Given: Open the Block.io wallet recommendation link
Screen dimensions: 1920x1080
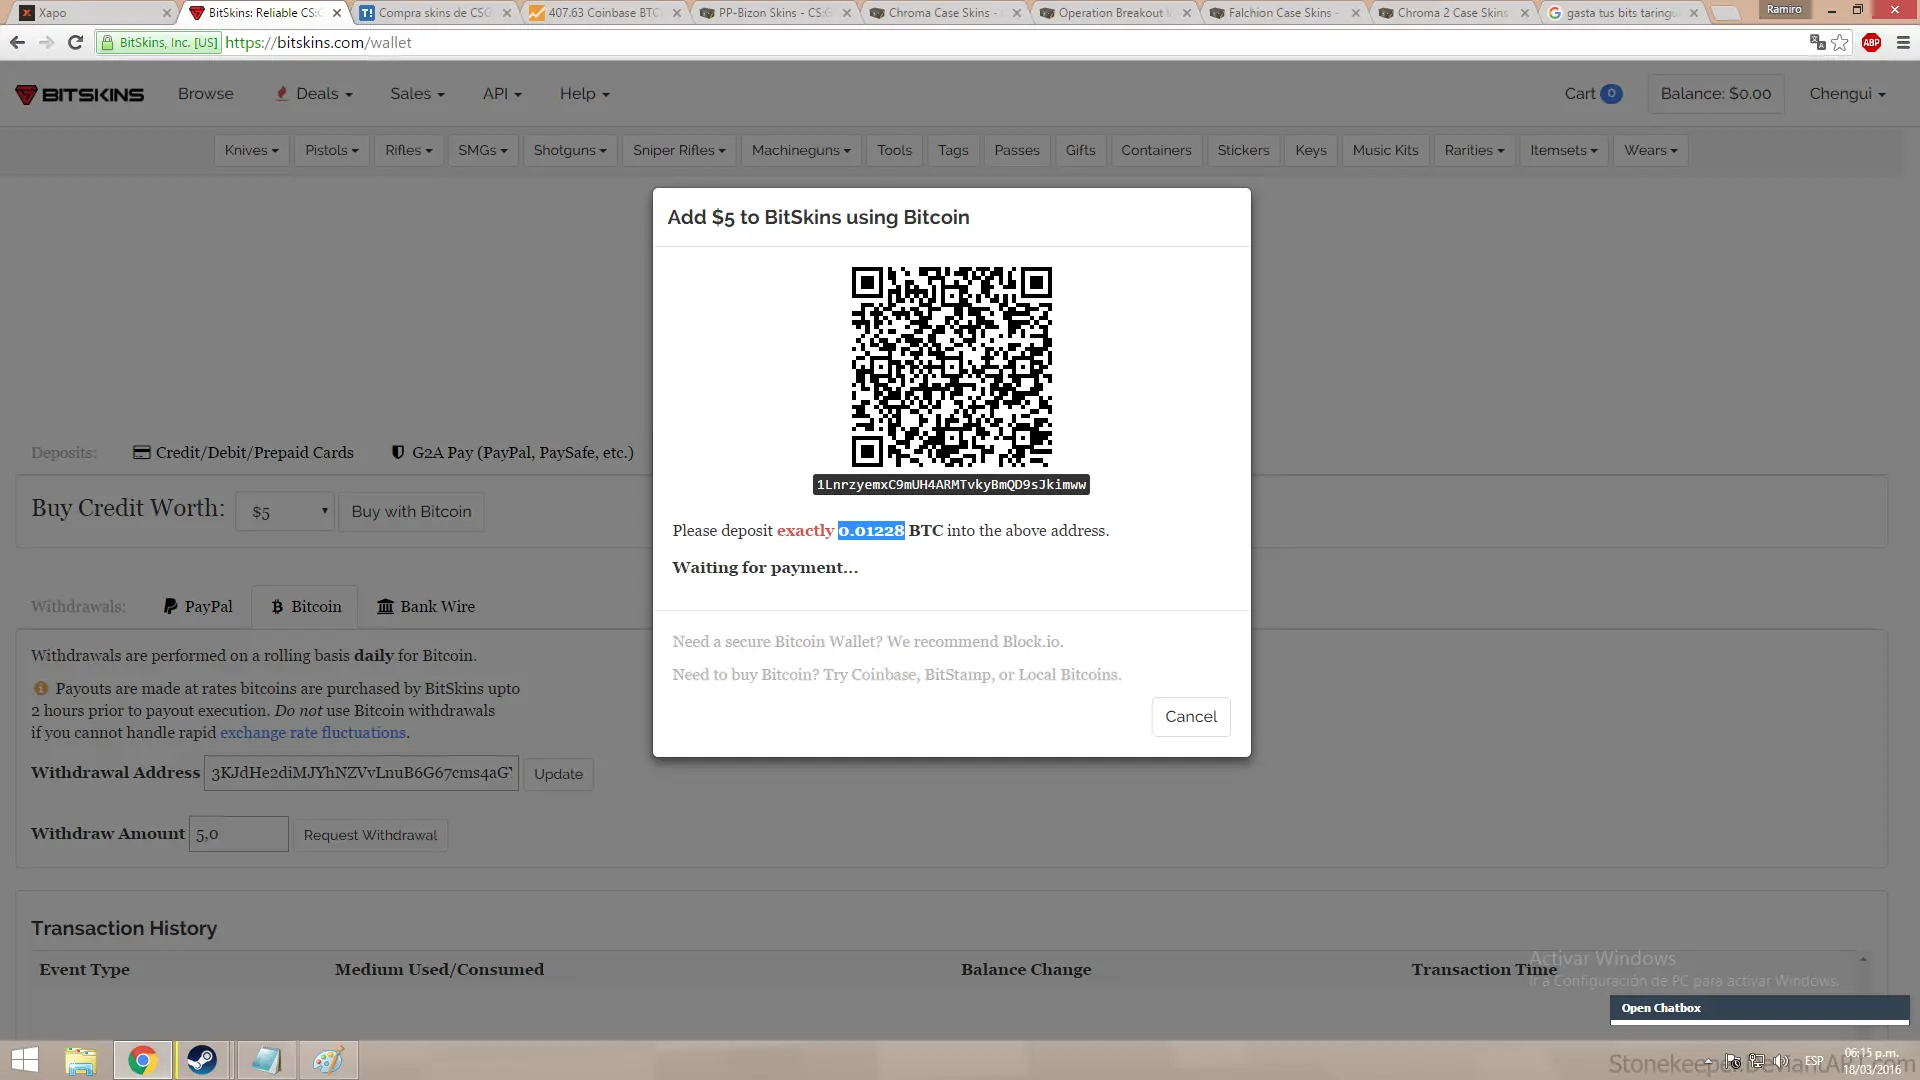Looking at the screenshot, I should tap(1031, 642).
